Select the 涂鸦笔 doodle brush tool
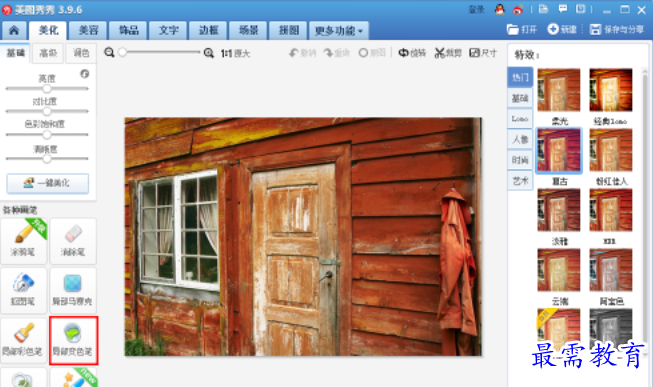The image size is (653, 387). [23, 241]
